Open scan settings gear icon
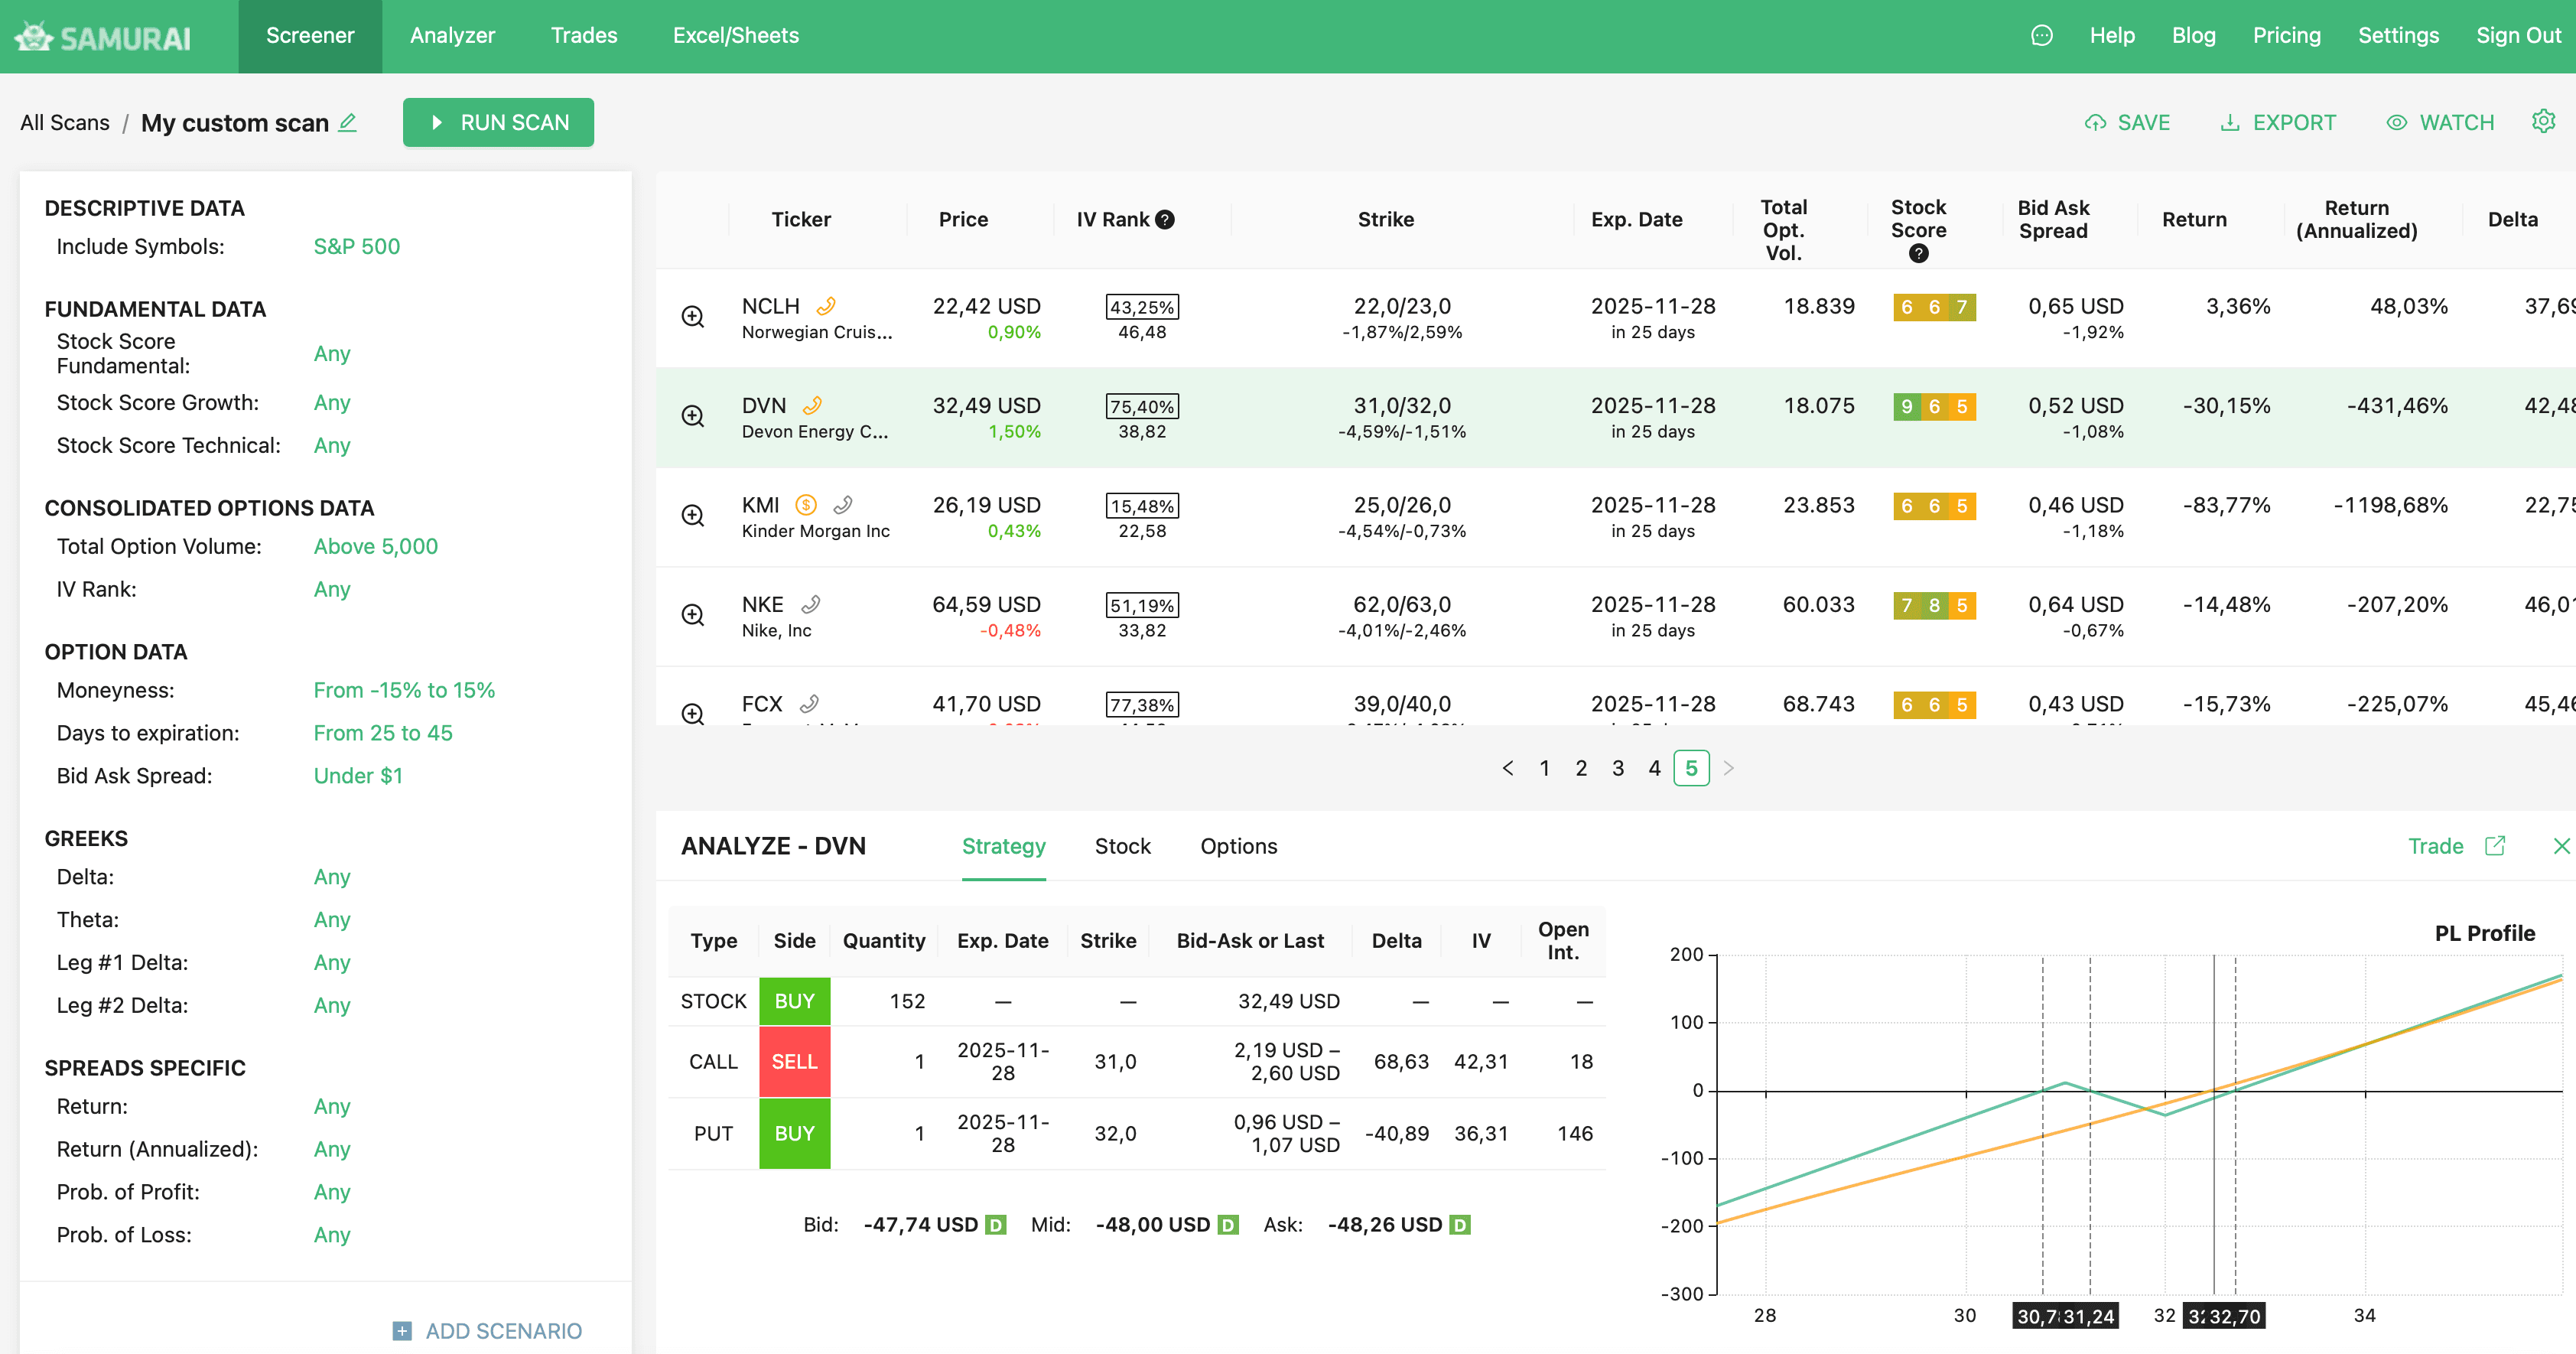 [2544, 121]
